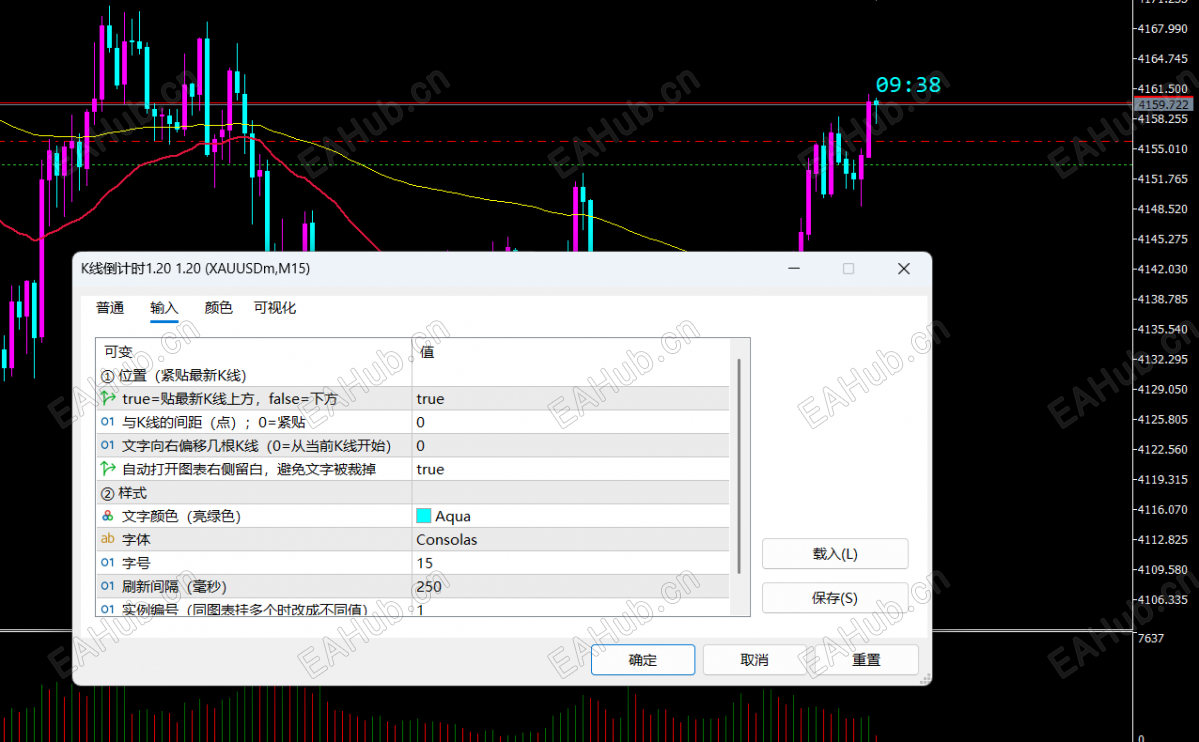
Task: Switch to the 颜色 tab
Action: point(218,308)
